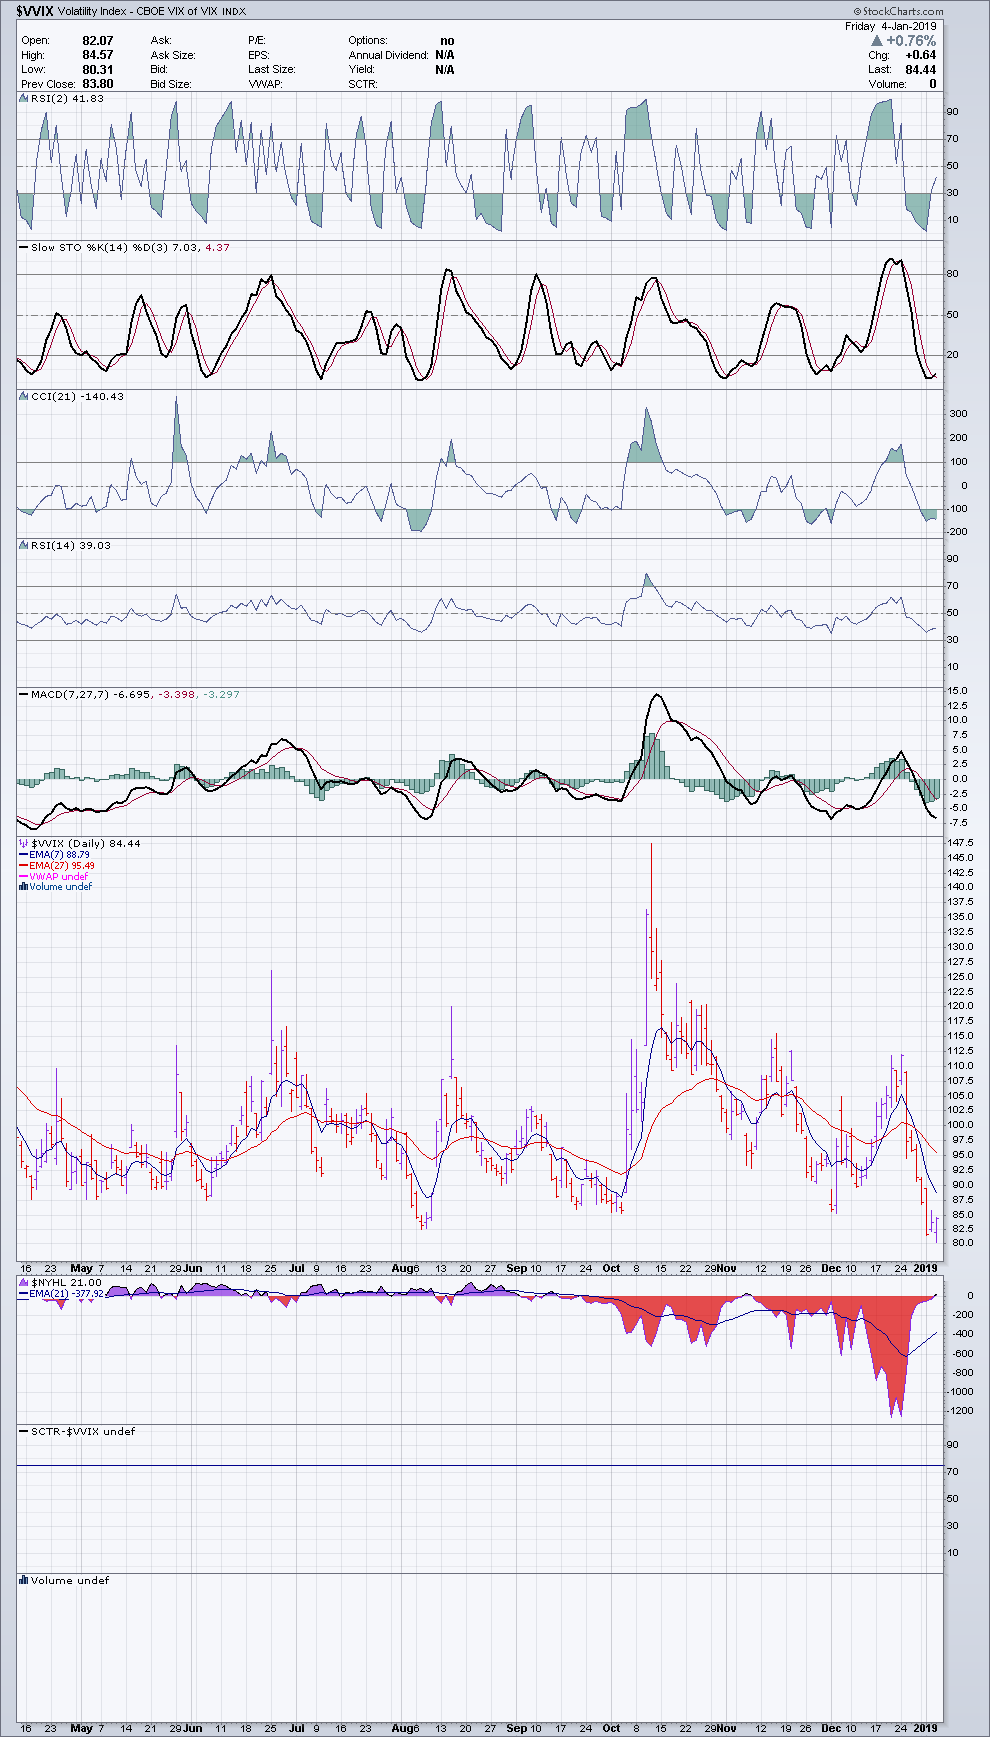Click the $VVIX Daily price bars icon
The image size is (990, 1737).
pos(23,843)
